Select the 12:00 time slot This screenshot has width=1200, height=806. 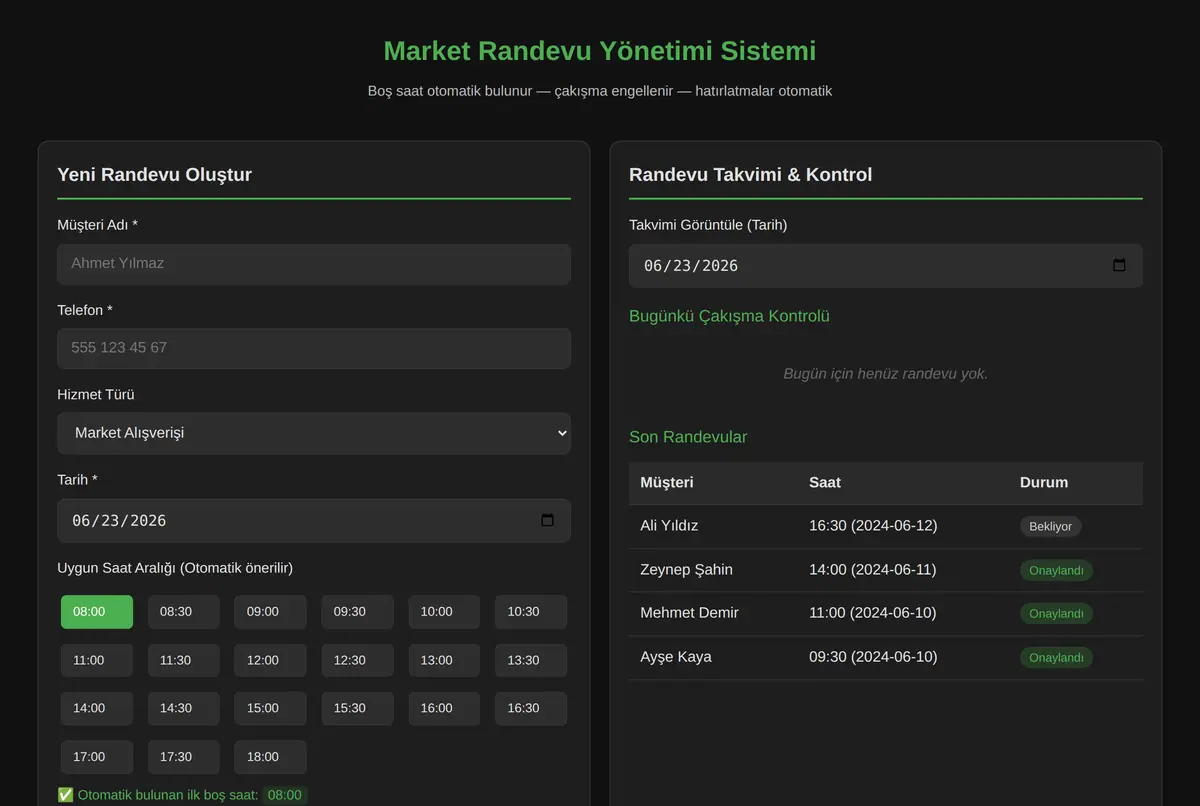coord(270,660)
